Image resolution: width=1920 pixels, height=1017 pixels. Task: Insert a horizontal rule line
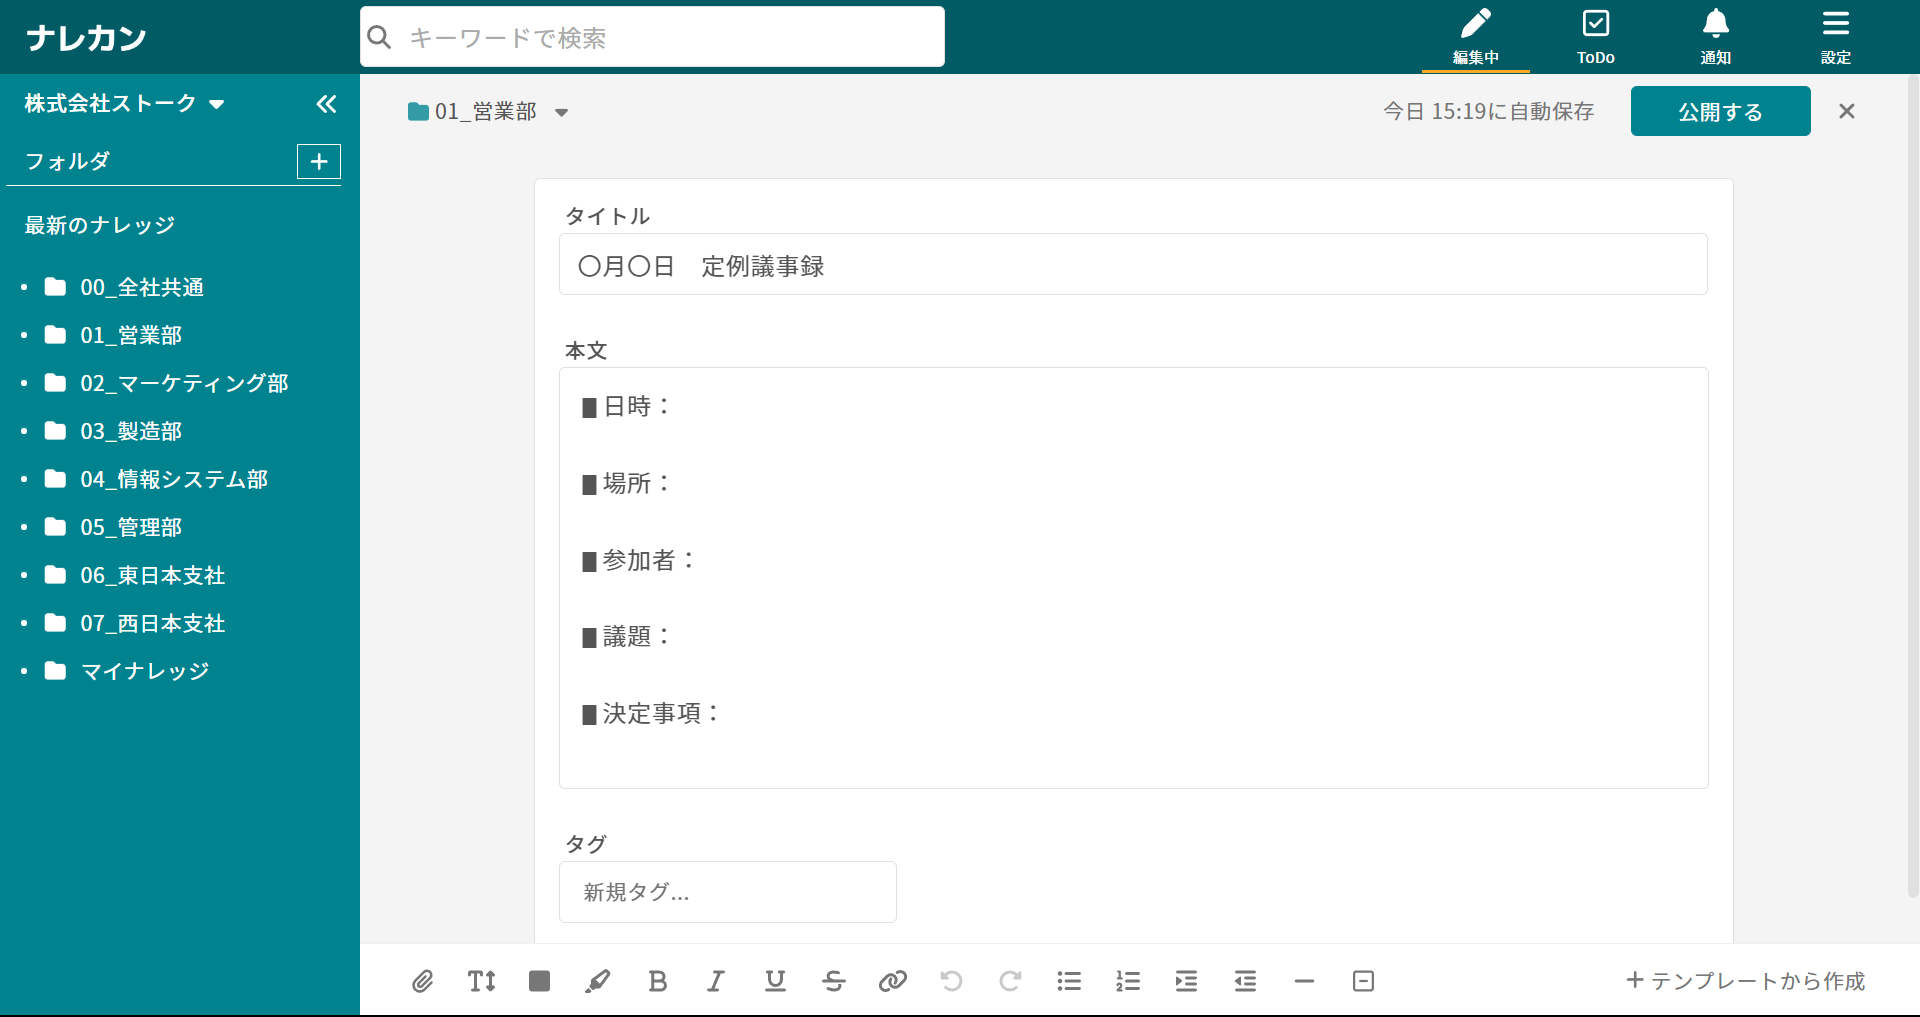1304,981
